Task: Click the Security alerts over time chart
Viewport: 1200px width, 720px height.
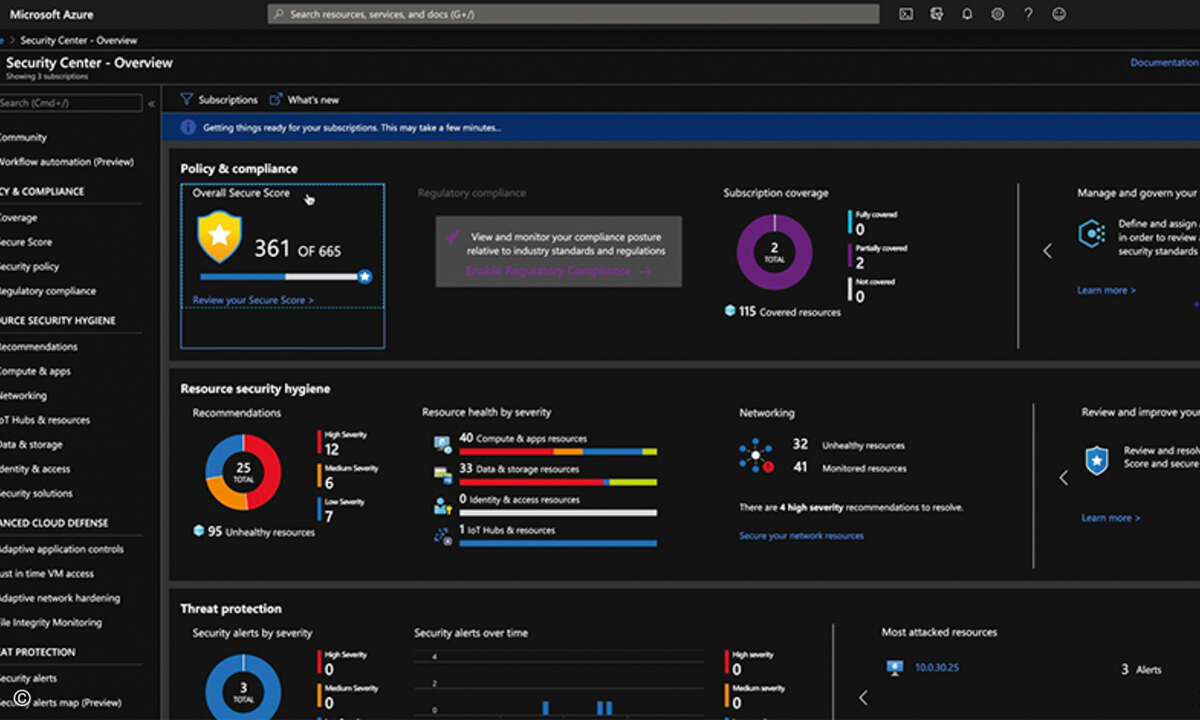Action: pyautogui.click(x=560, y=685)
